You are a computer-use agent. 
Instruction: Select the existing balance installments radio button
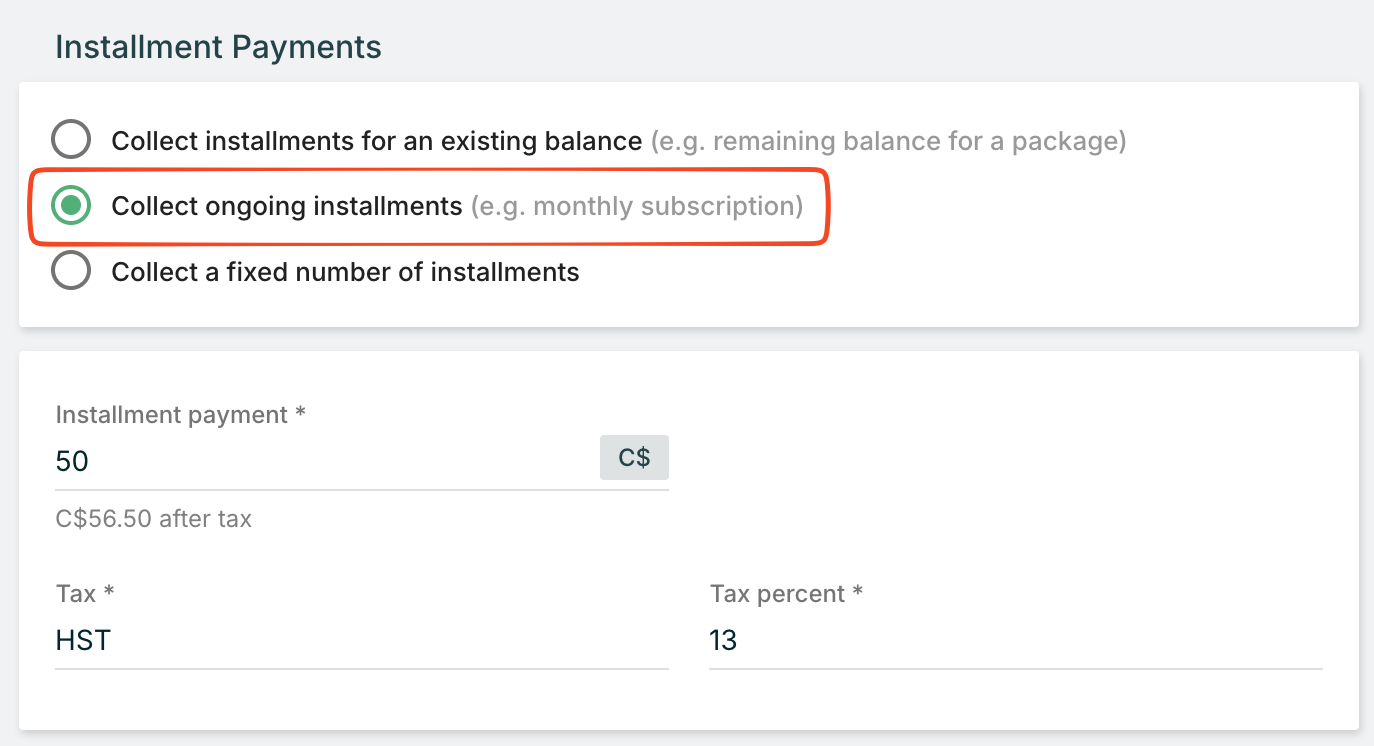click(71, 141)
